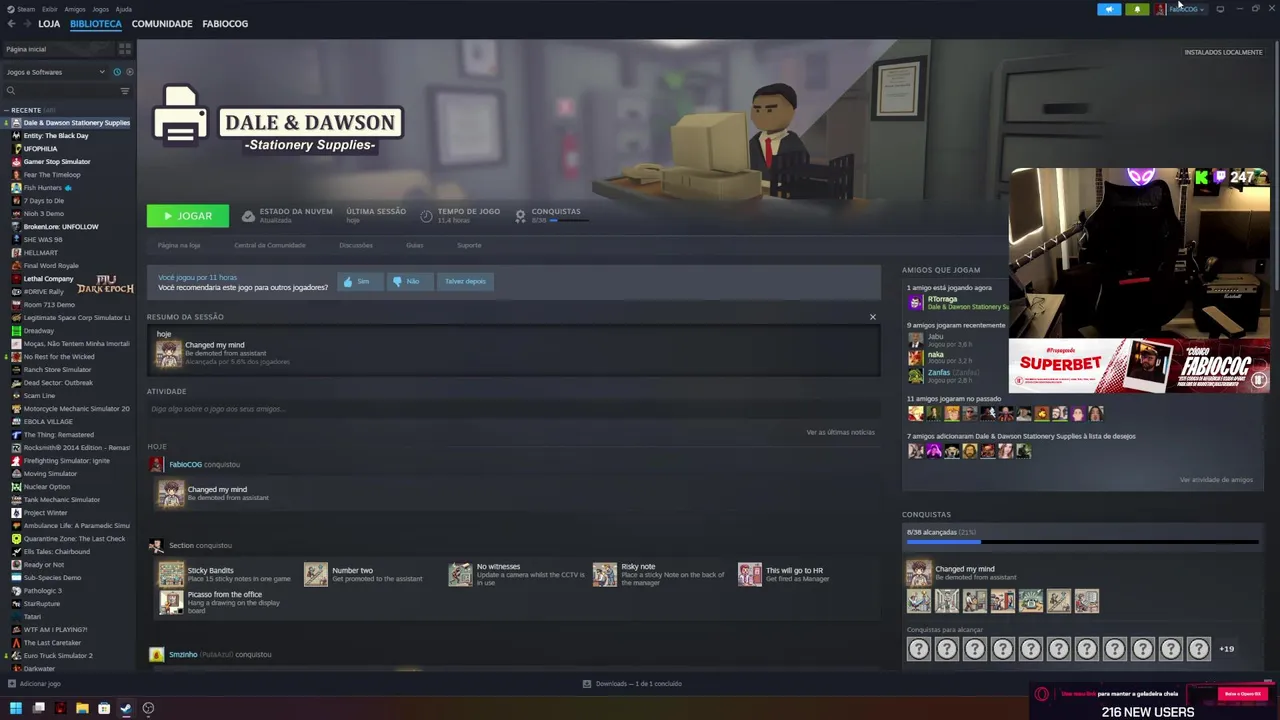Open Ver as últimas notícias link
This screenshot has width=1280, height=720.
click(840, 432)
